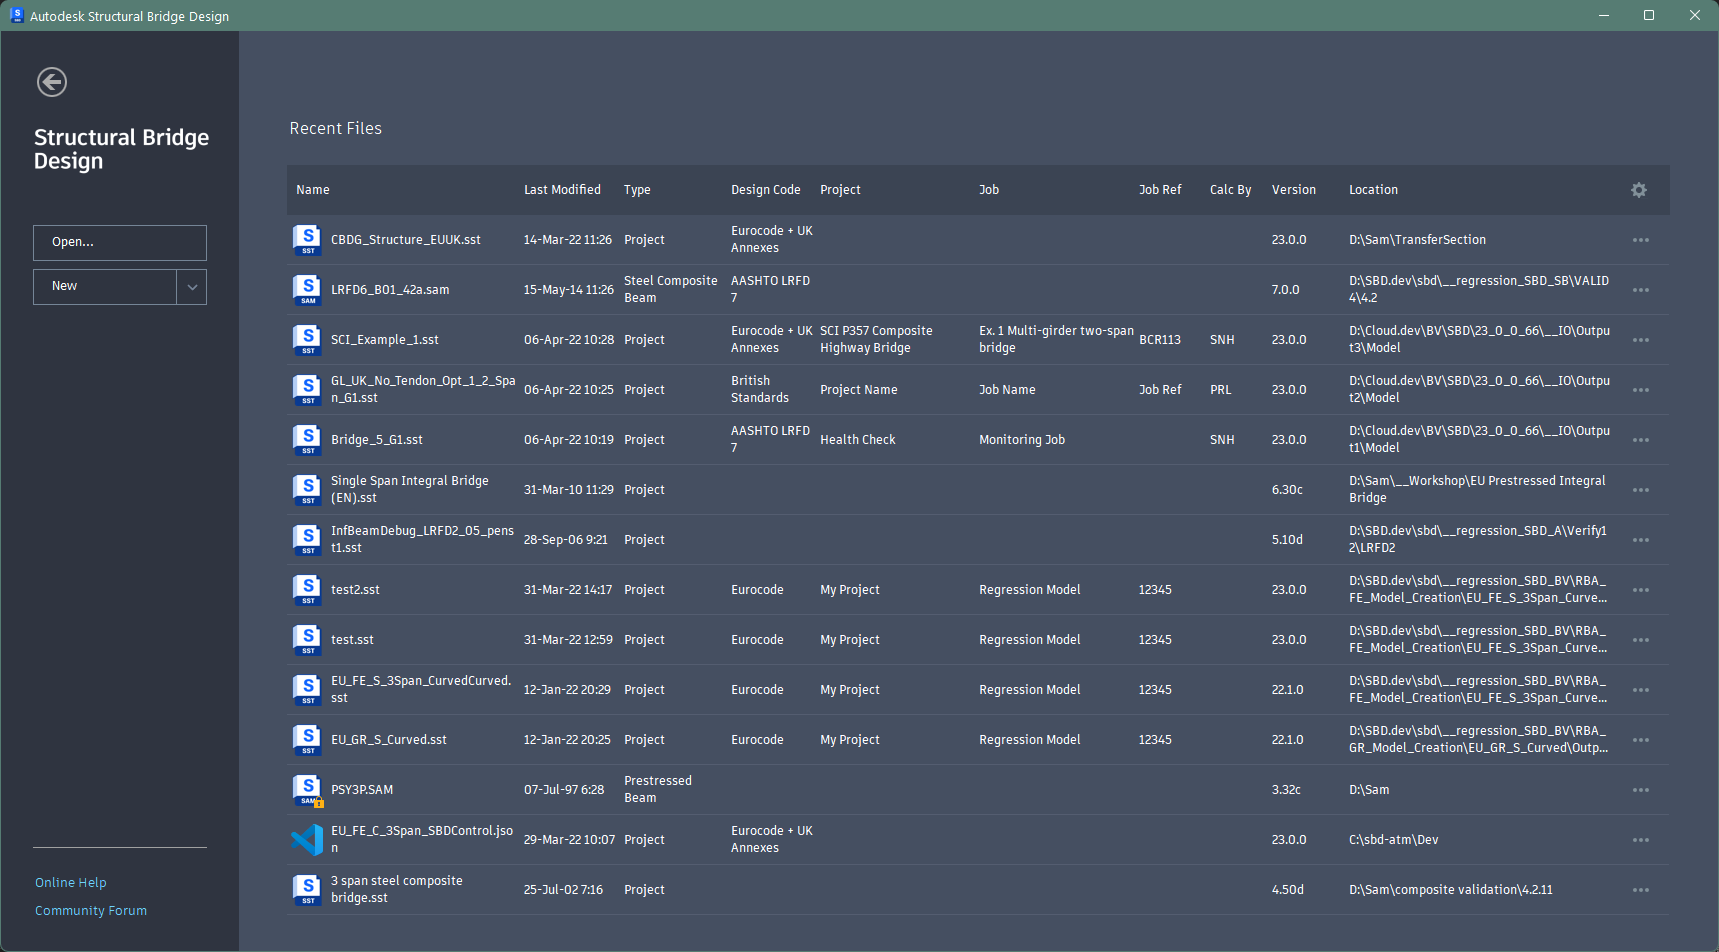Click the New button
This screenshot has height=952, width=1719.
(x=105, y=287)
